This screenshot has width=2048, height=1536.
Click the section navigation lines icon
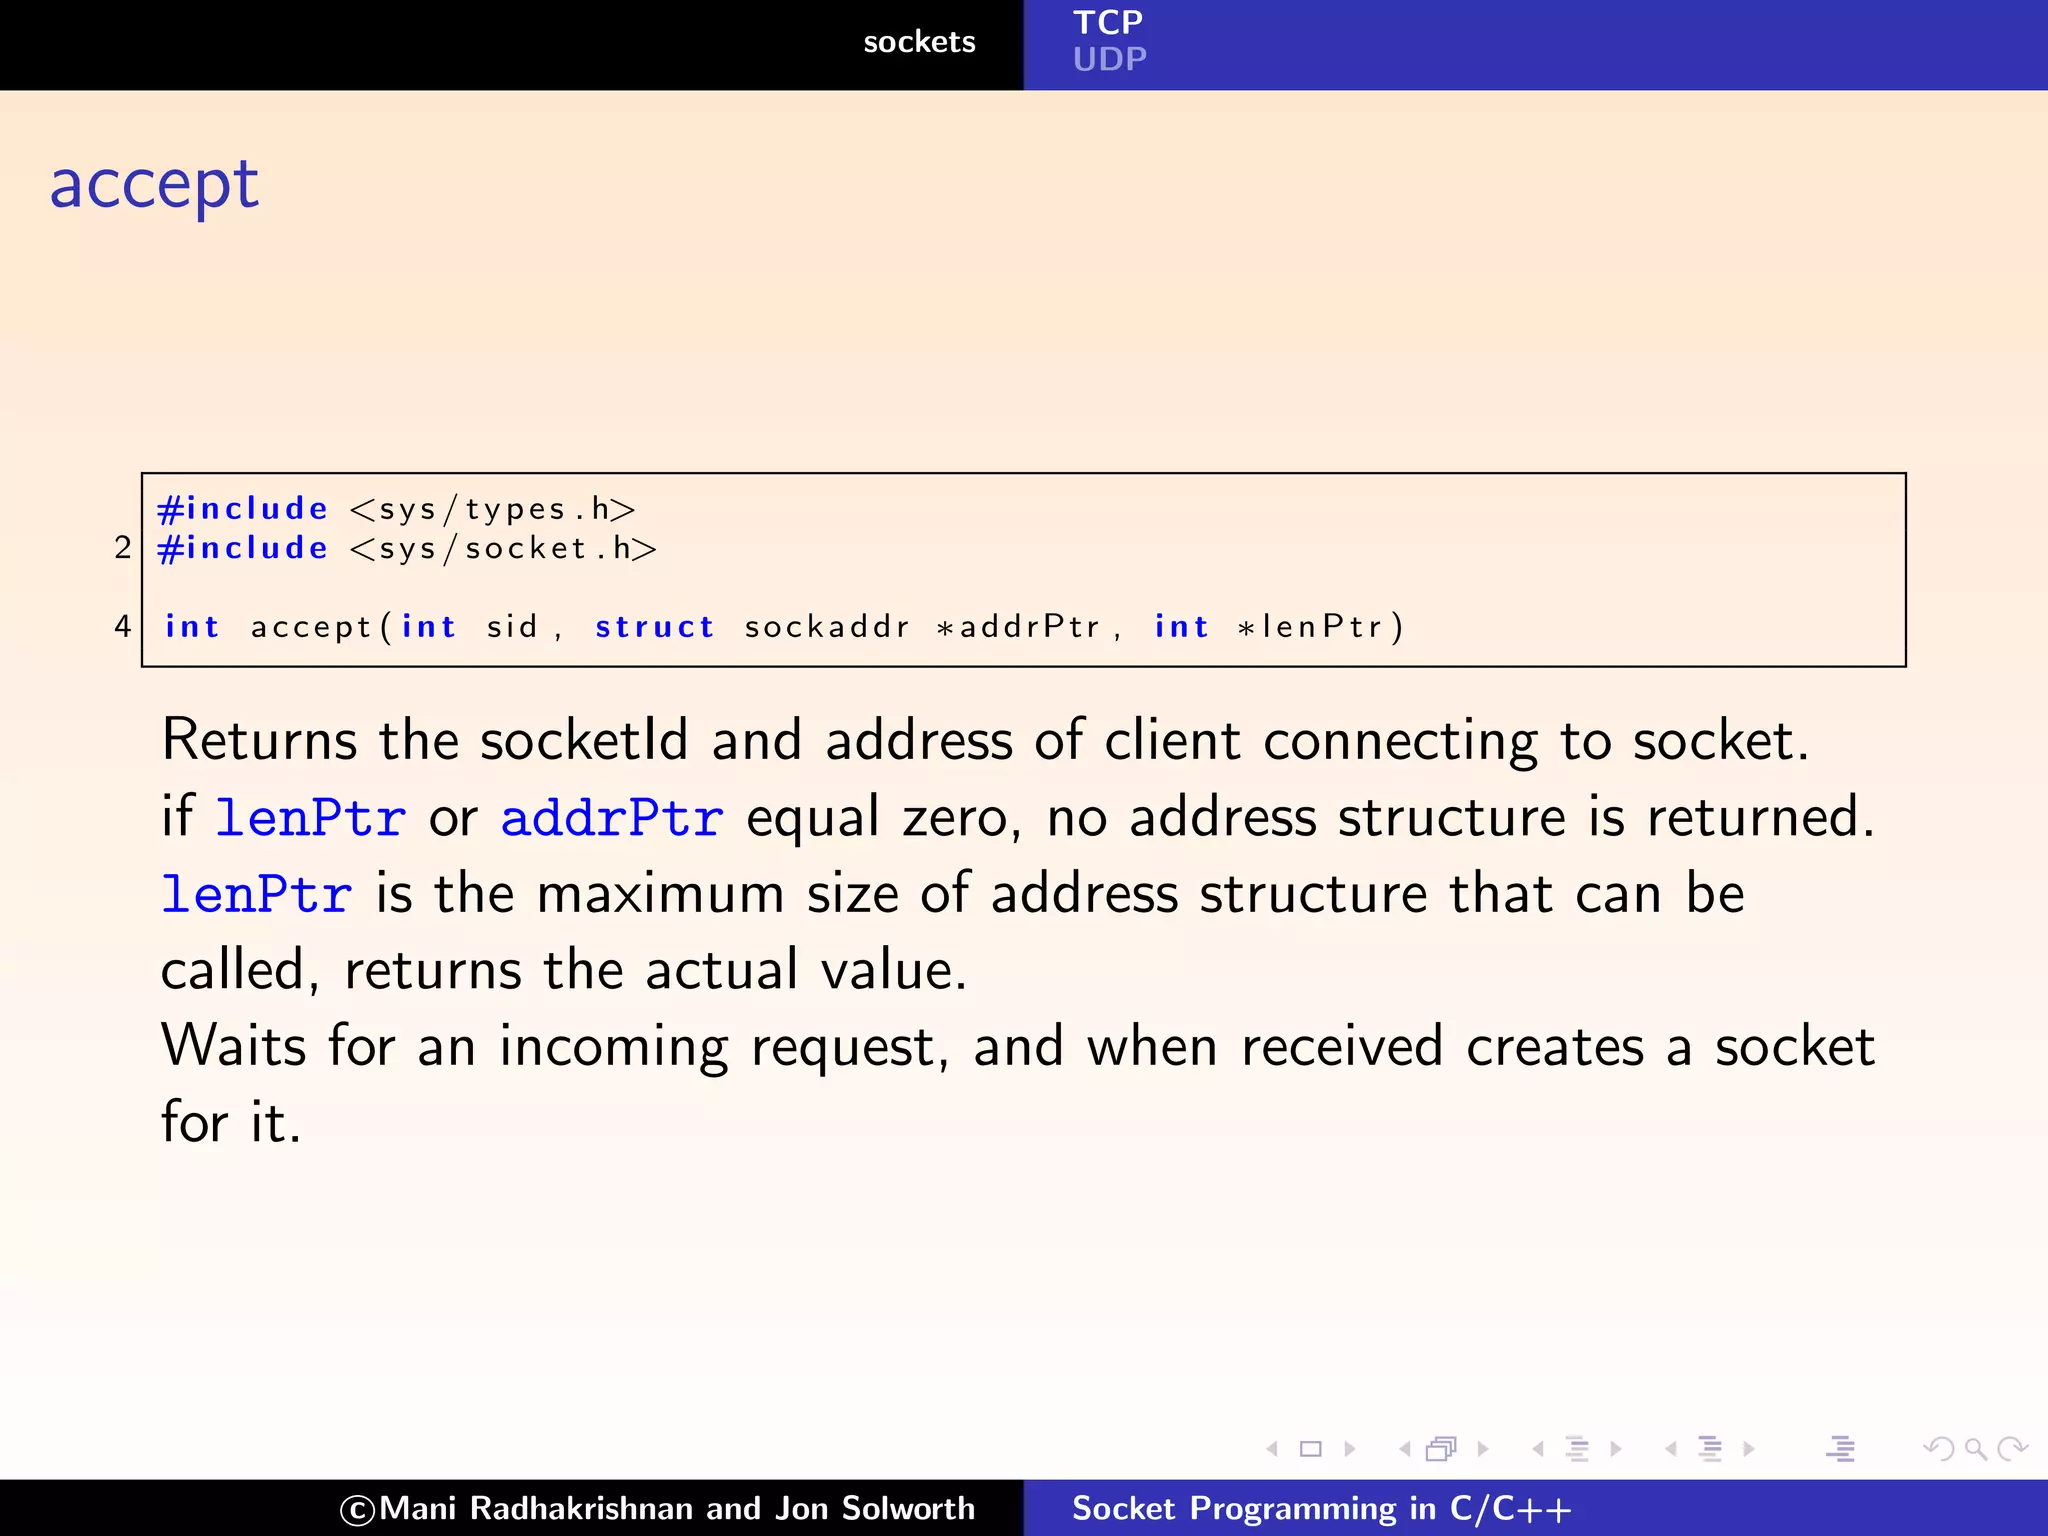[1710, 1449]
